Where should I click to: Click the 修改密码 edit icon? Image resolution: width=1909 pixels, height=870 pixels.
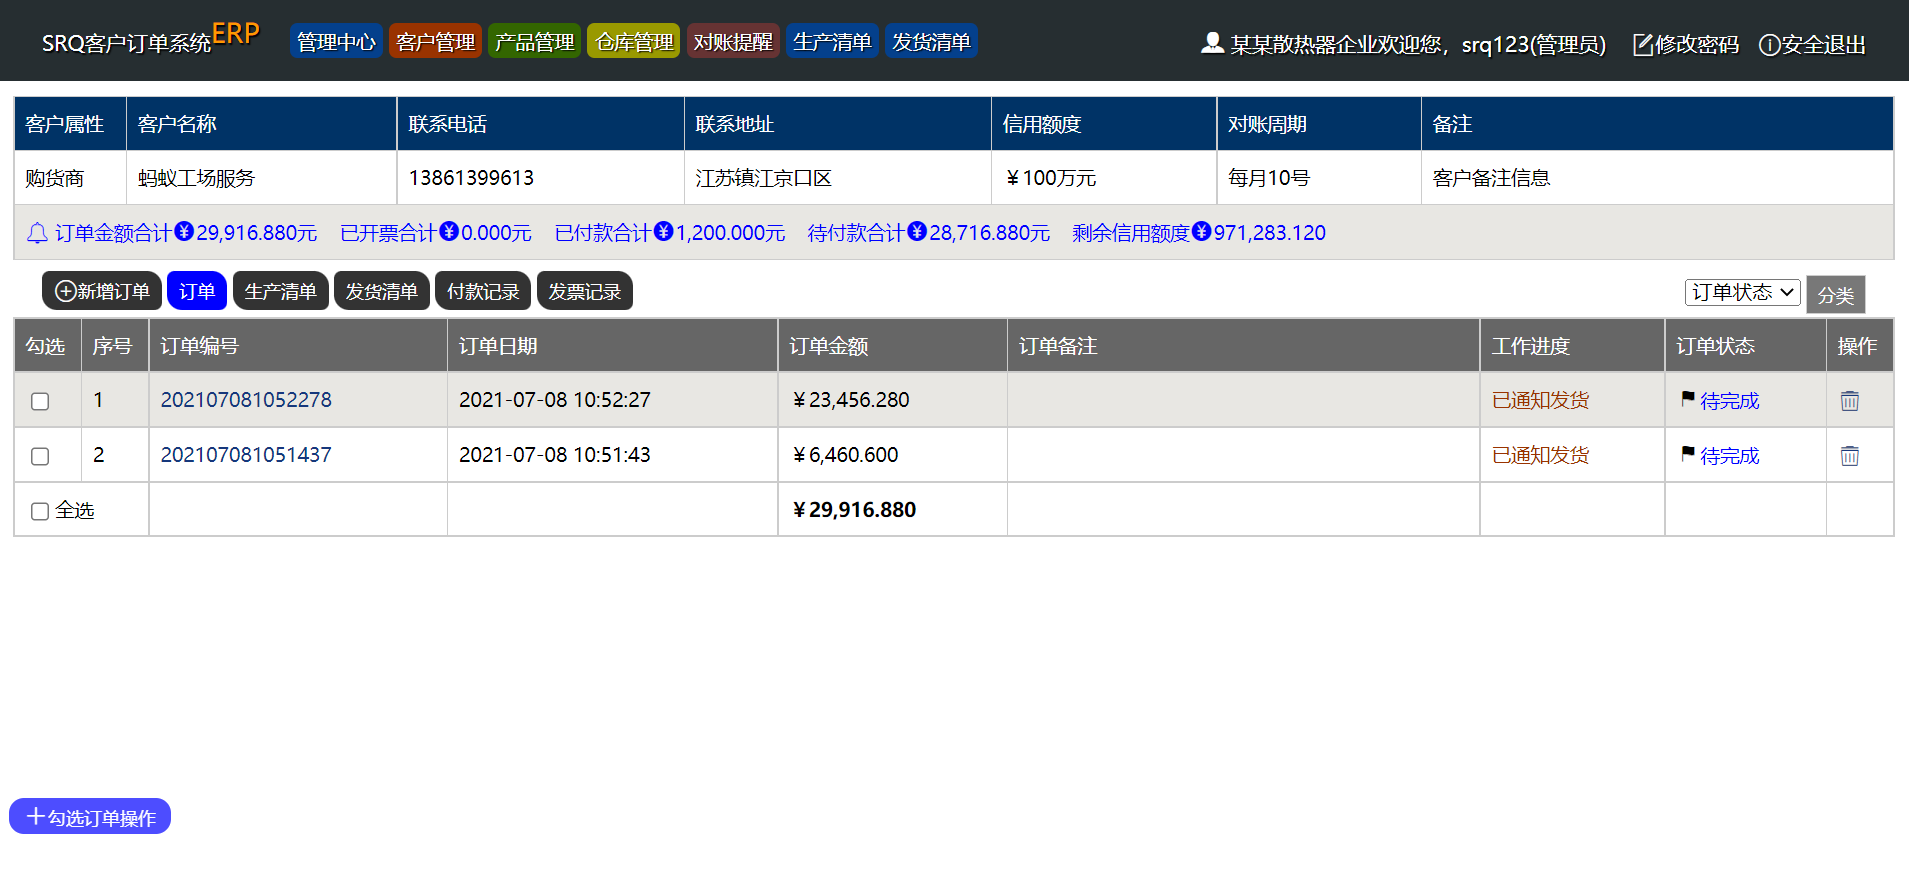(x=1642, y=45)
